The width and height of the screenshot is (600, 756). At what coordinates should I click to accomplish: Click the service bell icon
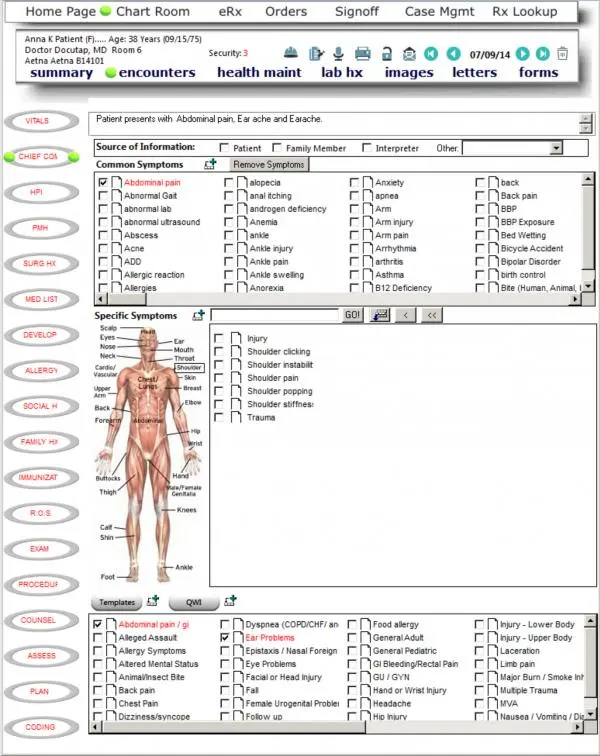pos(290,53)
